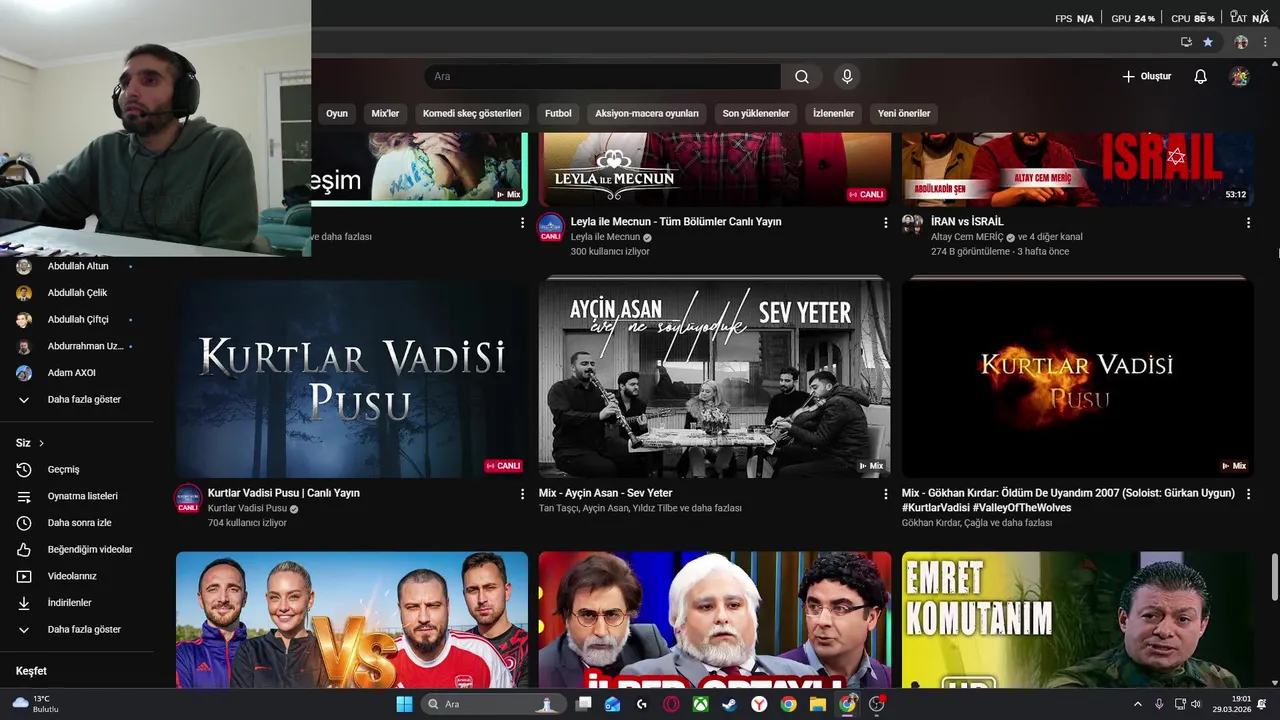Open Abdullah Altun channel from subscriptions

[77, 266]
